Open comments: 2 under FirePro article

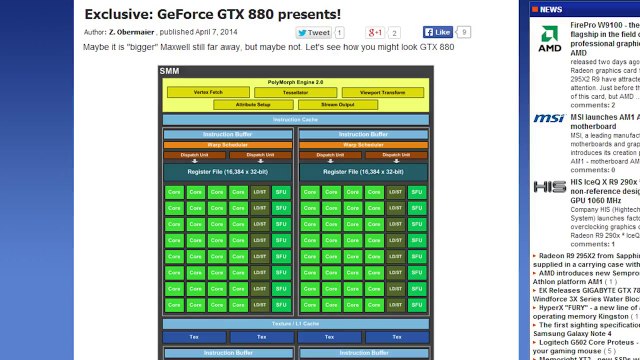click(593, 105)
